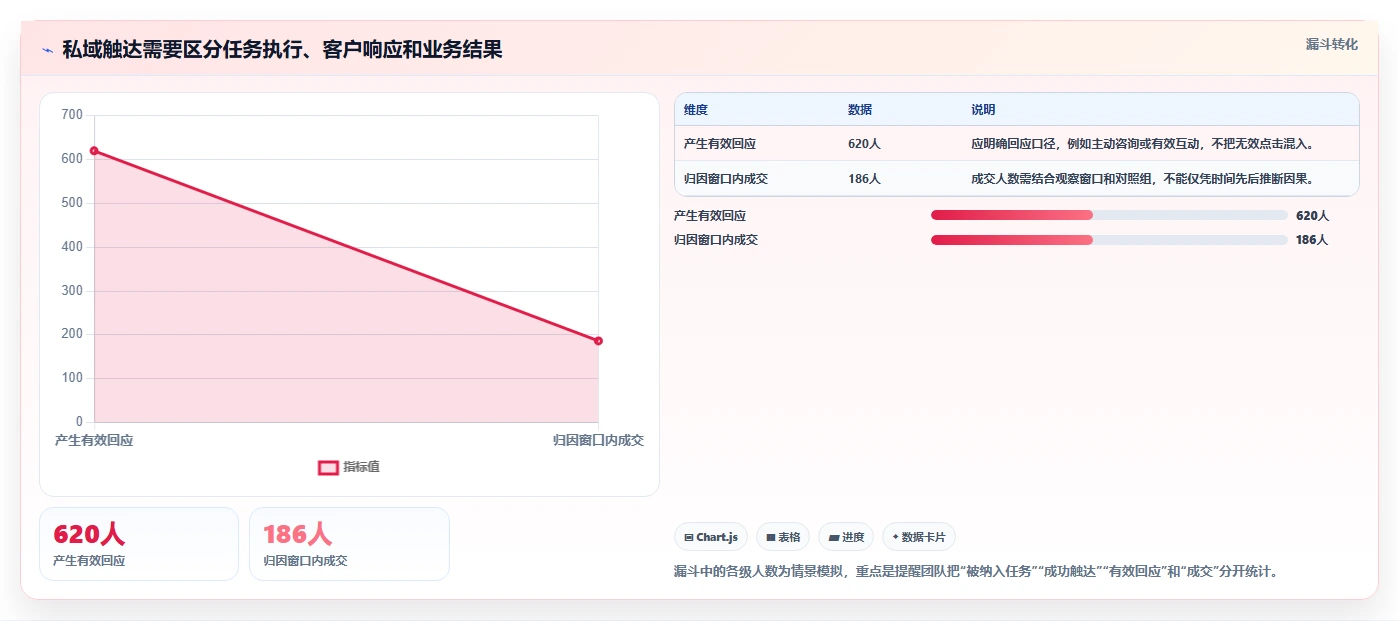The width and height of the screenshot is (1399, 621).
Task: Click the 表格 tag chip
Action: [783, 537]
